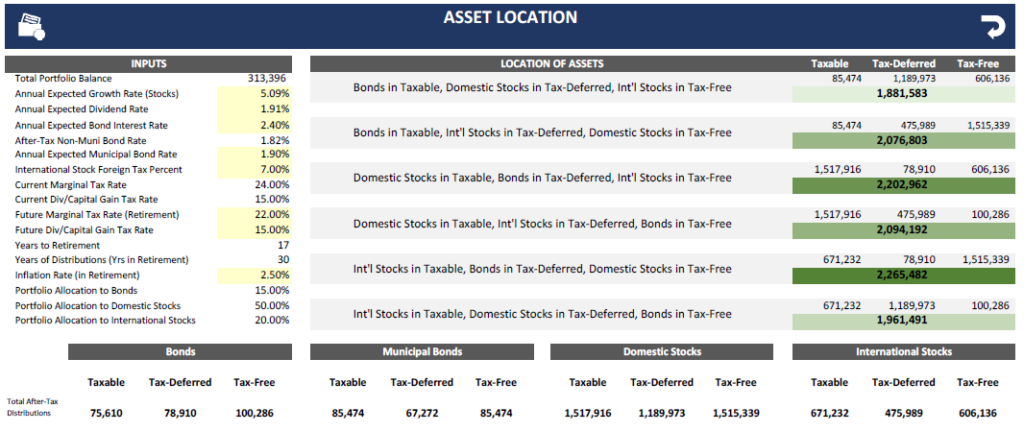Click the Annual Expected Municipal Bond Rate cell

tap(255, 155)
